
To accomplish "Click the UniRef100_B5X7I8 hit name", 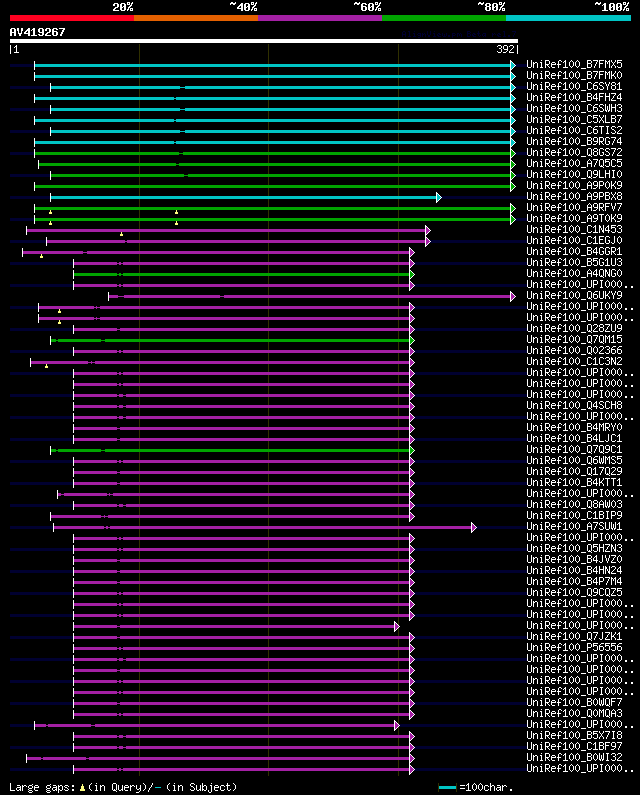I will click(x=574, y=736).
